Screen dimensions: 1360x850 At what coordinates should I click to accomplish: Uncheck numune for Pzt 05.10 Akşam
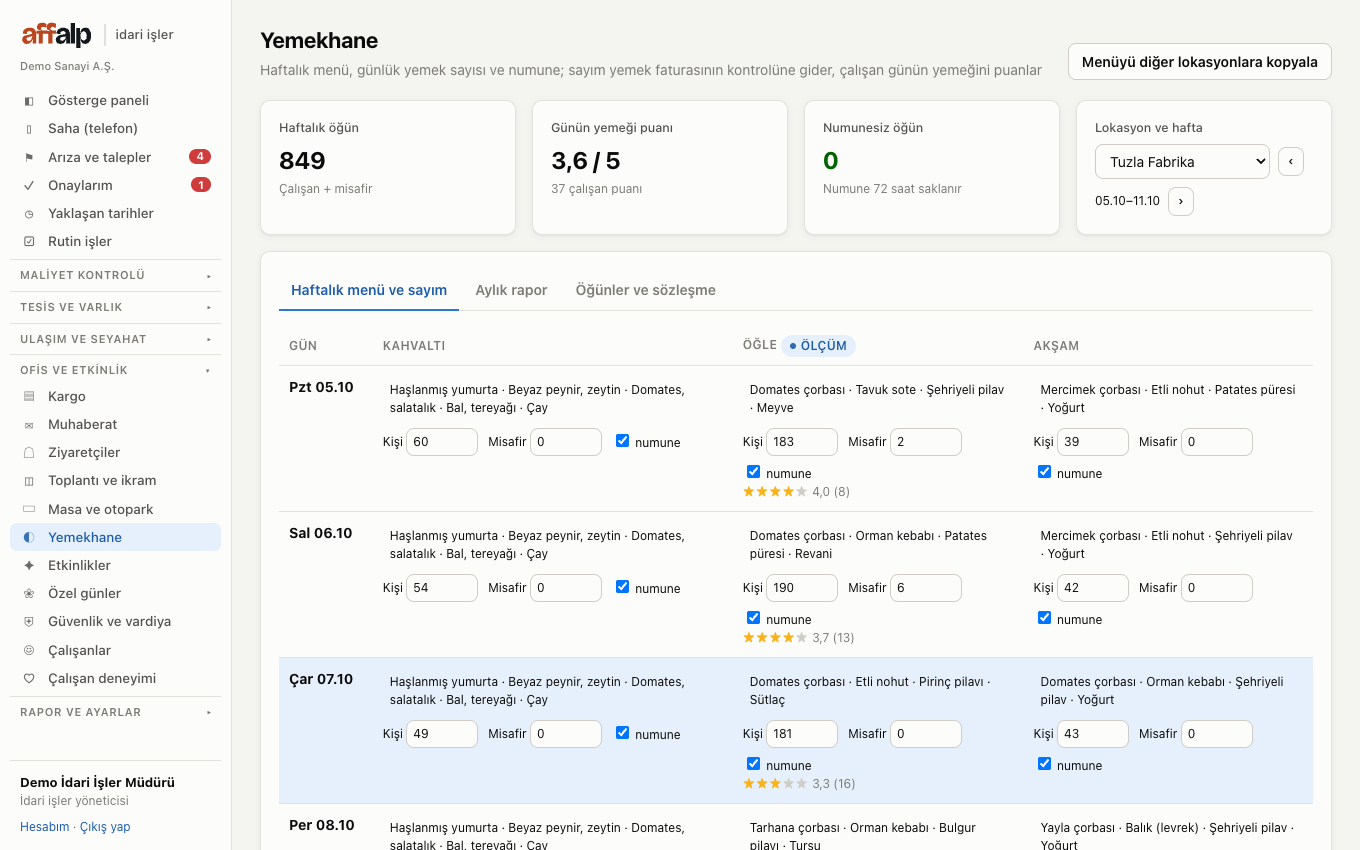1045,472
